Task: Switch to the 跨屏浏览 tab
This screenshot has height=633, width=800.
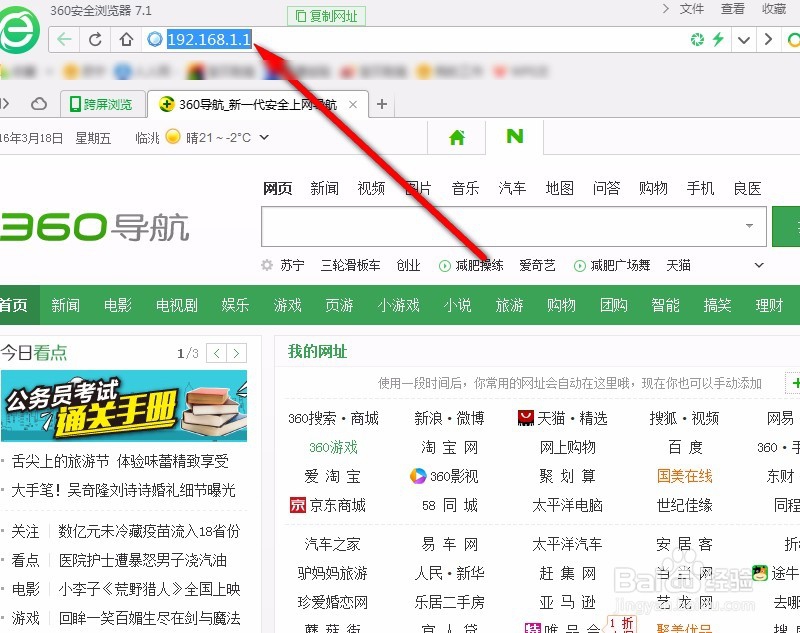Action: click(x=103, y=104)
